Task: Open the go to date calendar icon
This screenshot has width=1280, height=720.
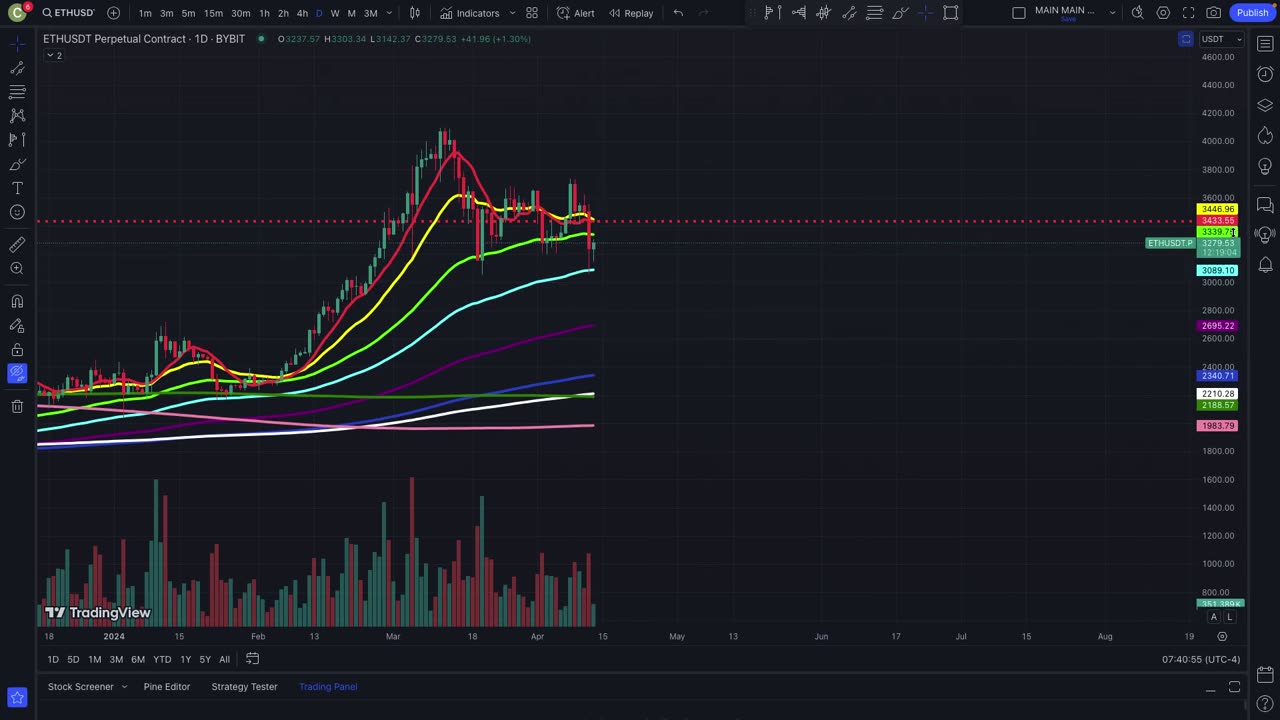Action: tap(253, 659)
